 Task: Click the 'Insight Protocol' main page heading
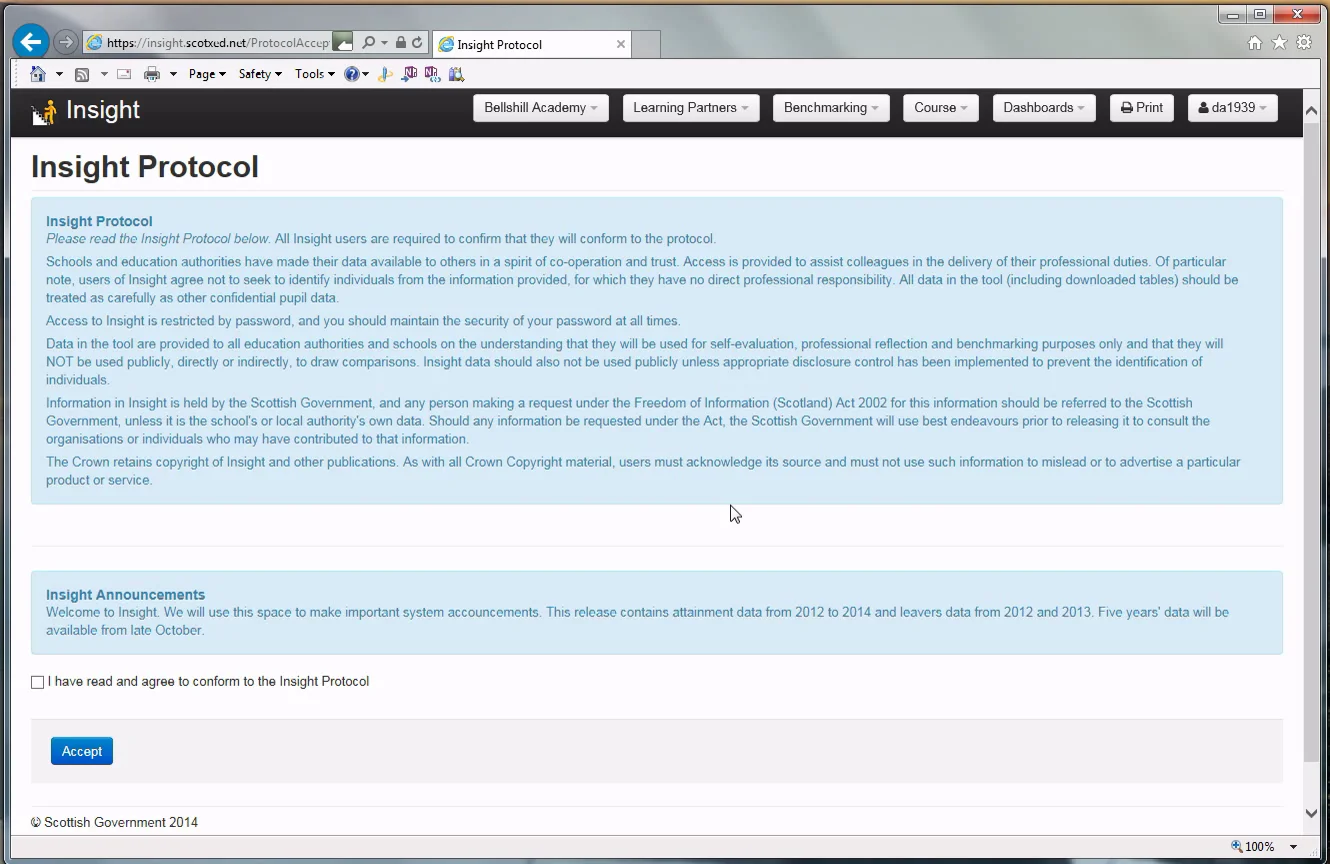point(145,167)
